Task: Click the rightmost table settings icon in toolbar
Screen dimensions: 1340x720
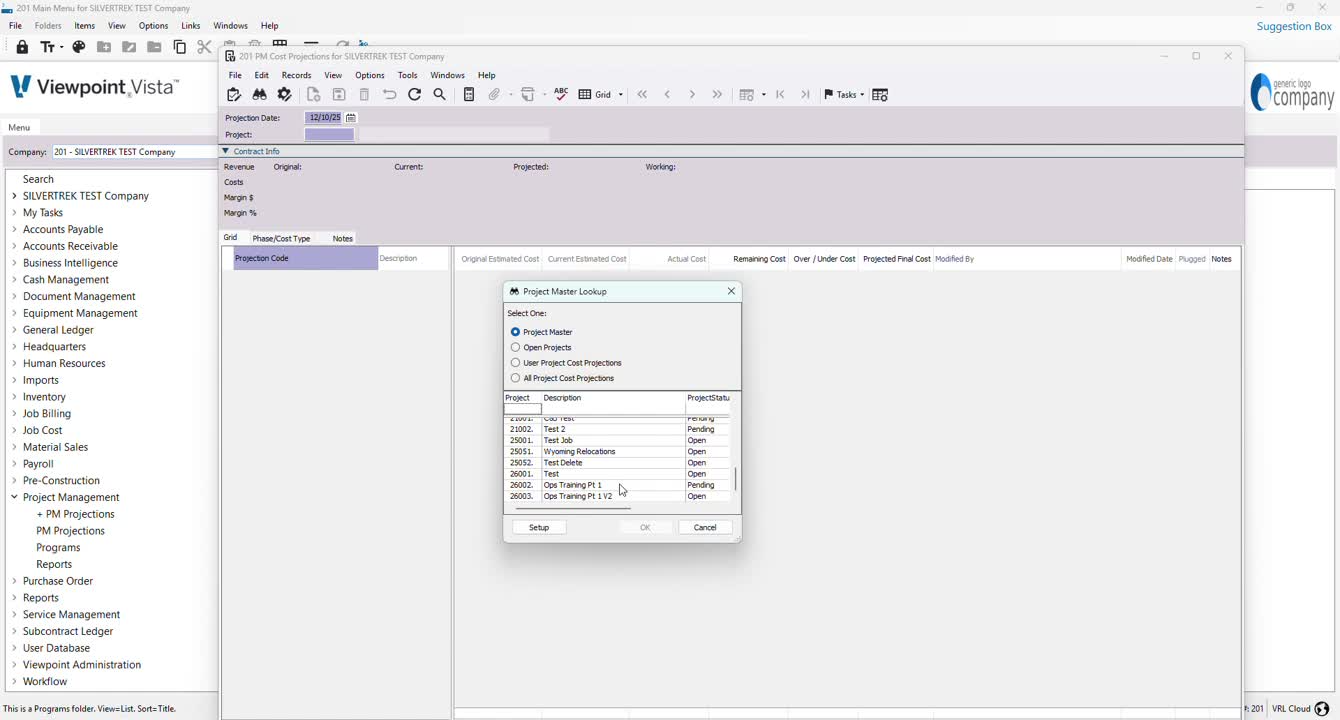Action: 880,95
